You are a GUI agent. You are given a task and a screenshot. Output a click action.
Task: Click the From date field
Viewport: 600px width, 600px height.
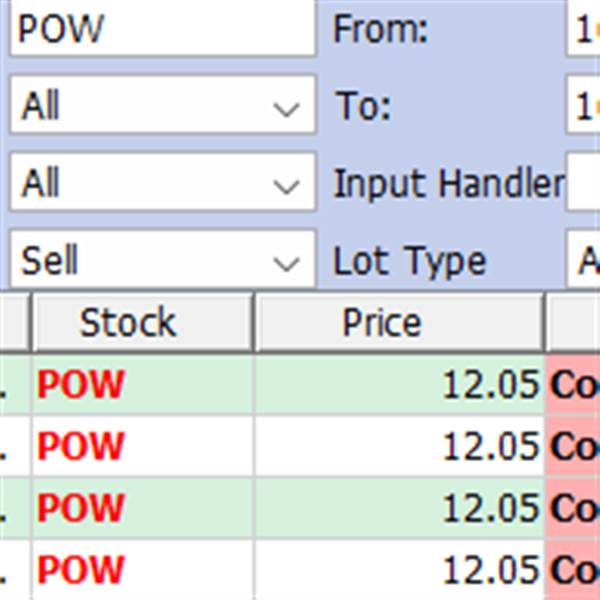[x=582, y=30]
